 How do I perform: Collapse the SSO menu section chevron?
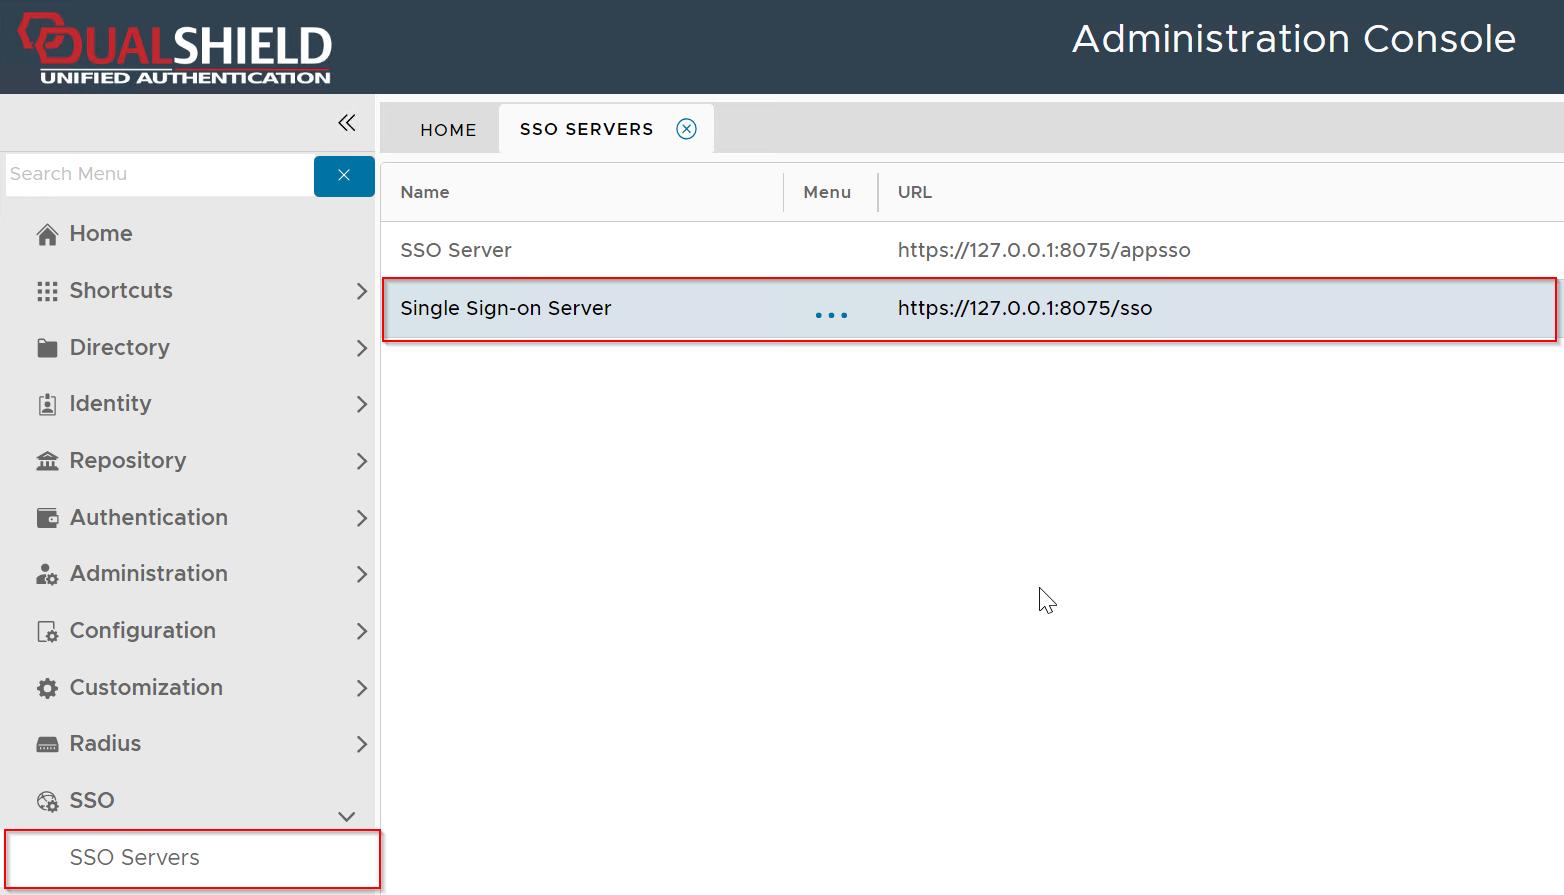click(x=347, y=816)
